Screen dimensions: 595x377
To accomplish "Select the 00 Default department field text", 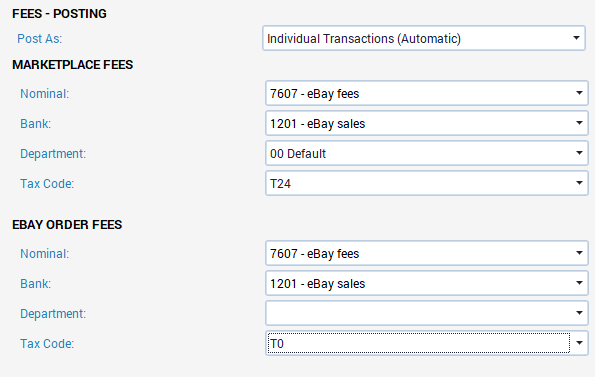I will coord(298,154).
